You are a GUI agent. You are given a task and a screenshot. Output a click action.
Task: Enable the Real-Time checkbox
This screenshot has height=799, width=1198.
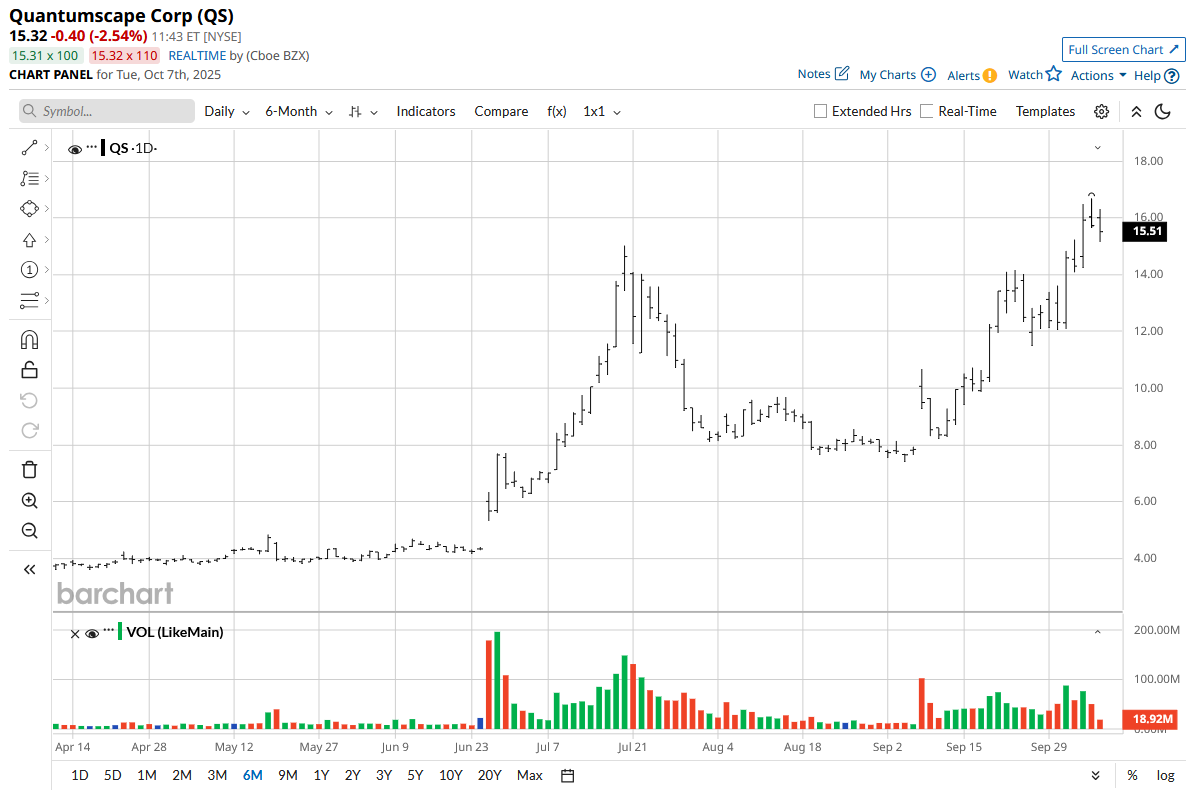pos(927,112)
